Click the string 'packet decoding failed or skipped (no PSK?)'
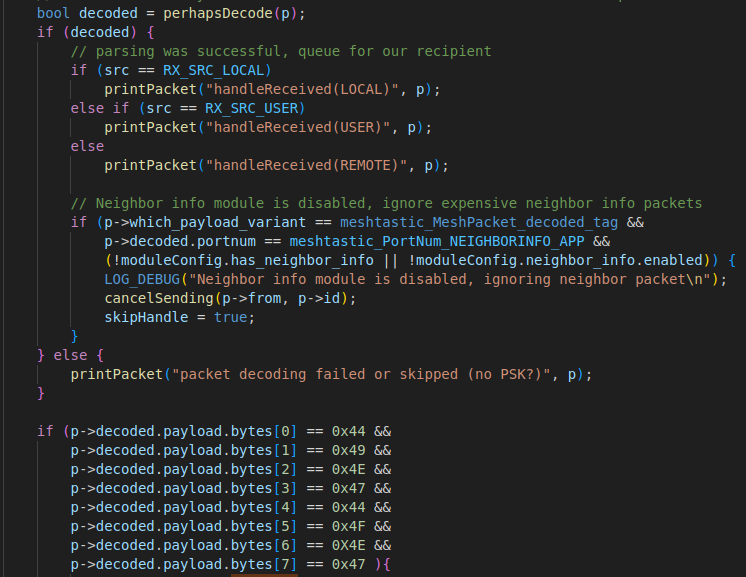746x577 pixels. click(361, 374)
